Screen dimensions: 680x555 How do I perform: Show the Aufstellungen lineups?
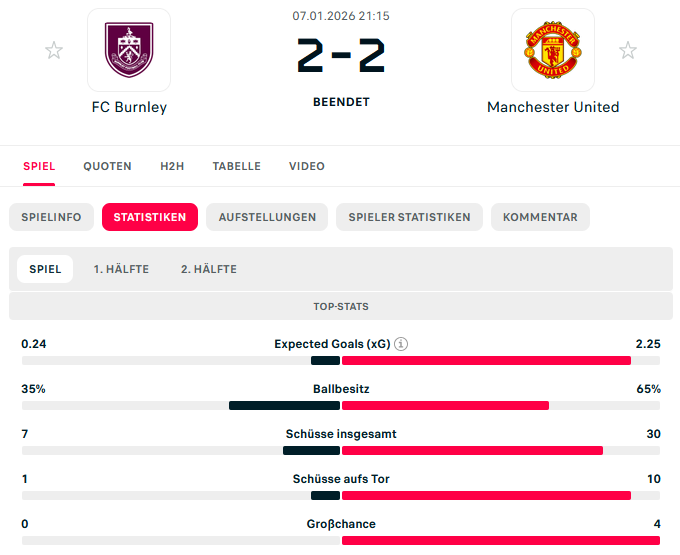click(267, 217)
